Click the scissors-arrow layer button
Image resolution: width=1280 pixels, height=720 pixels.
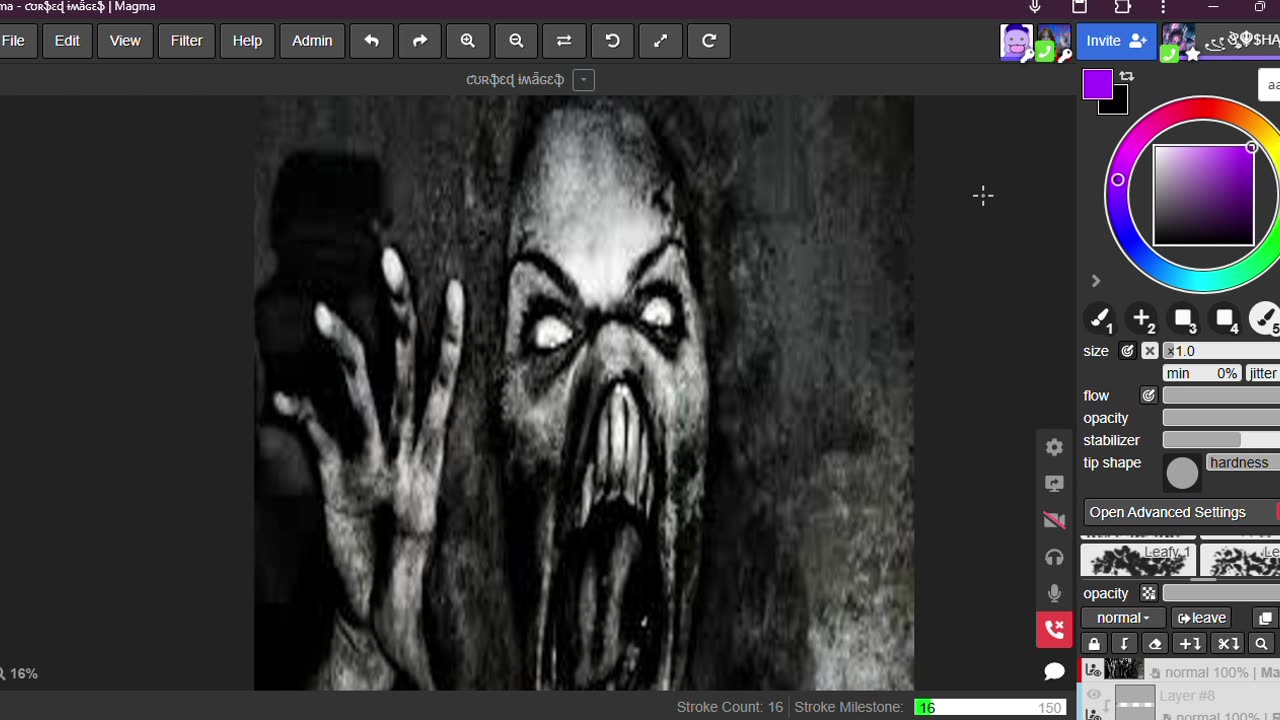pyautogui.click(x=1228, y=644)
